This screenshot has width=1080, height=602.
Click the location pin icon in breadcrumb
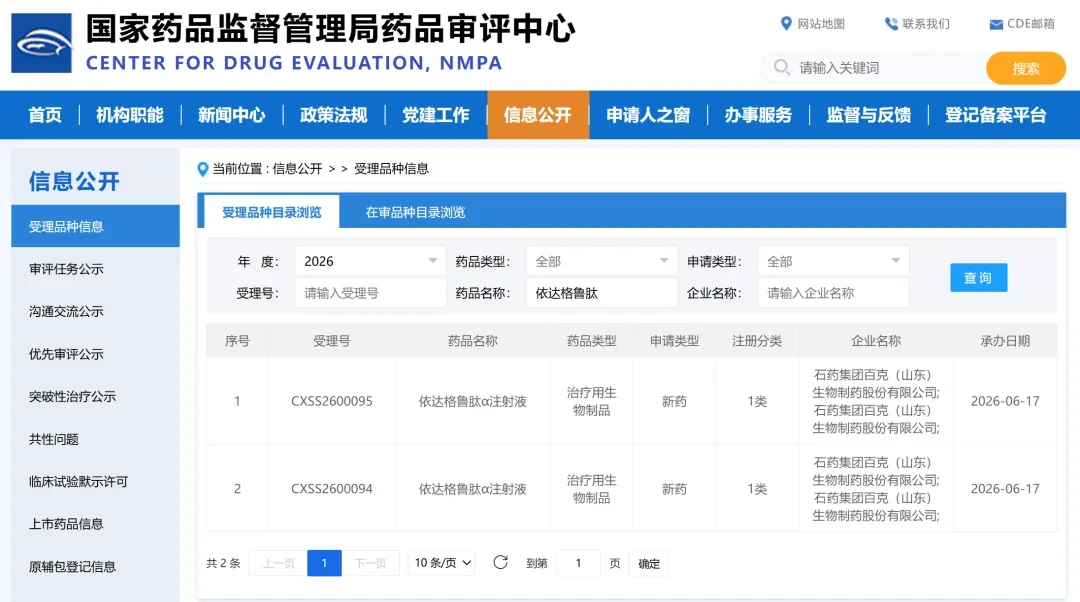point(202,169)
